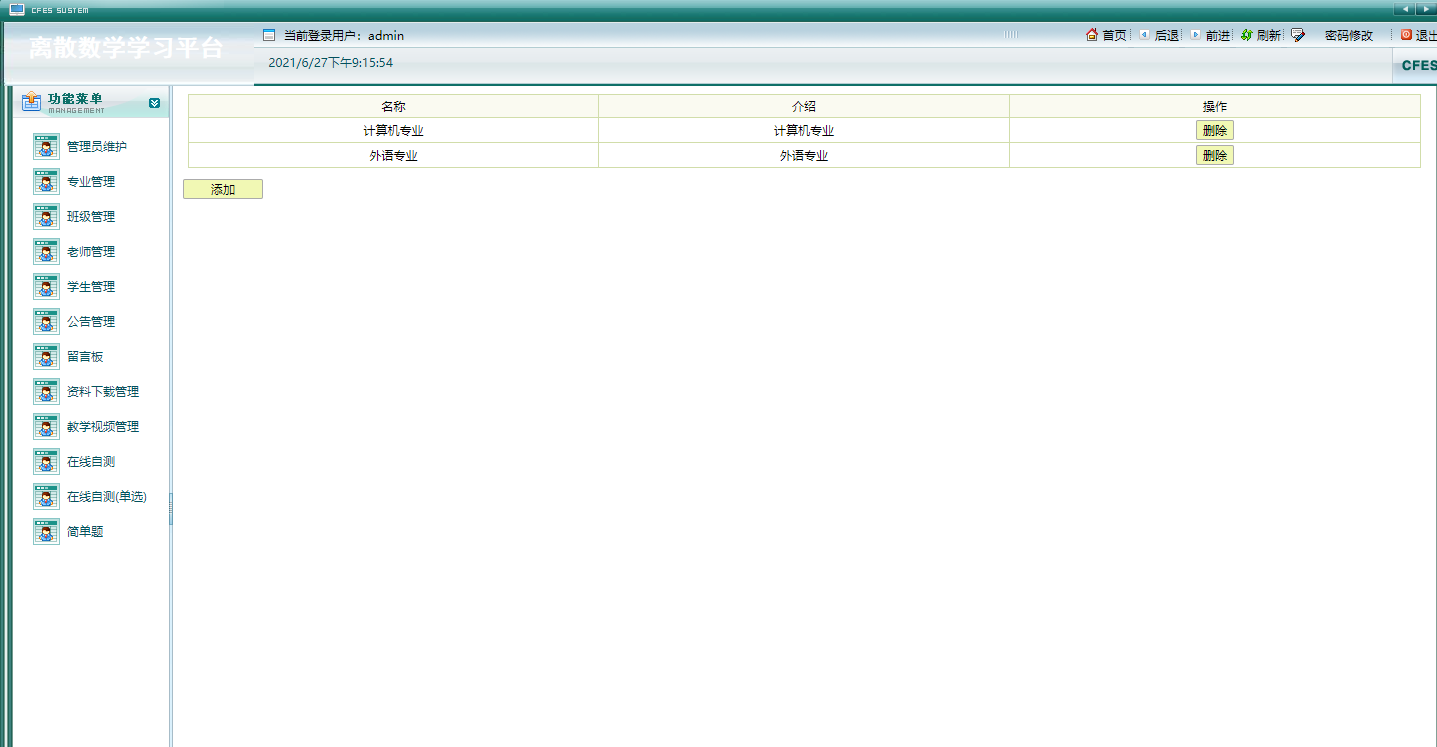Click the right arrow button in the title bar
Image resolution: width=1437 pixels, height=747 pixels.
tap(1426, 9)
